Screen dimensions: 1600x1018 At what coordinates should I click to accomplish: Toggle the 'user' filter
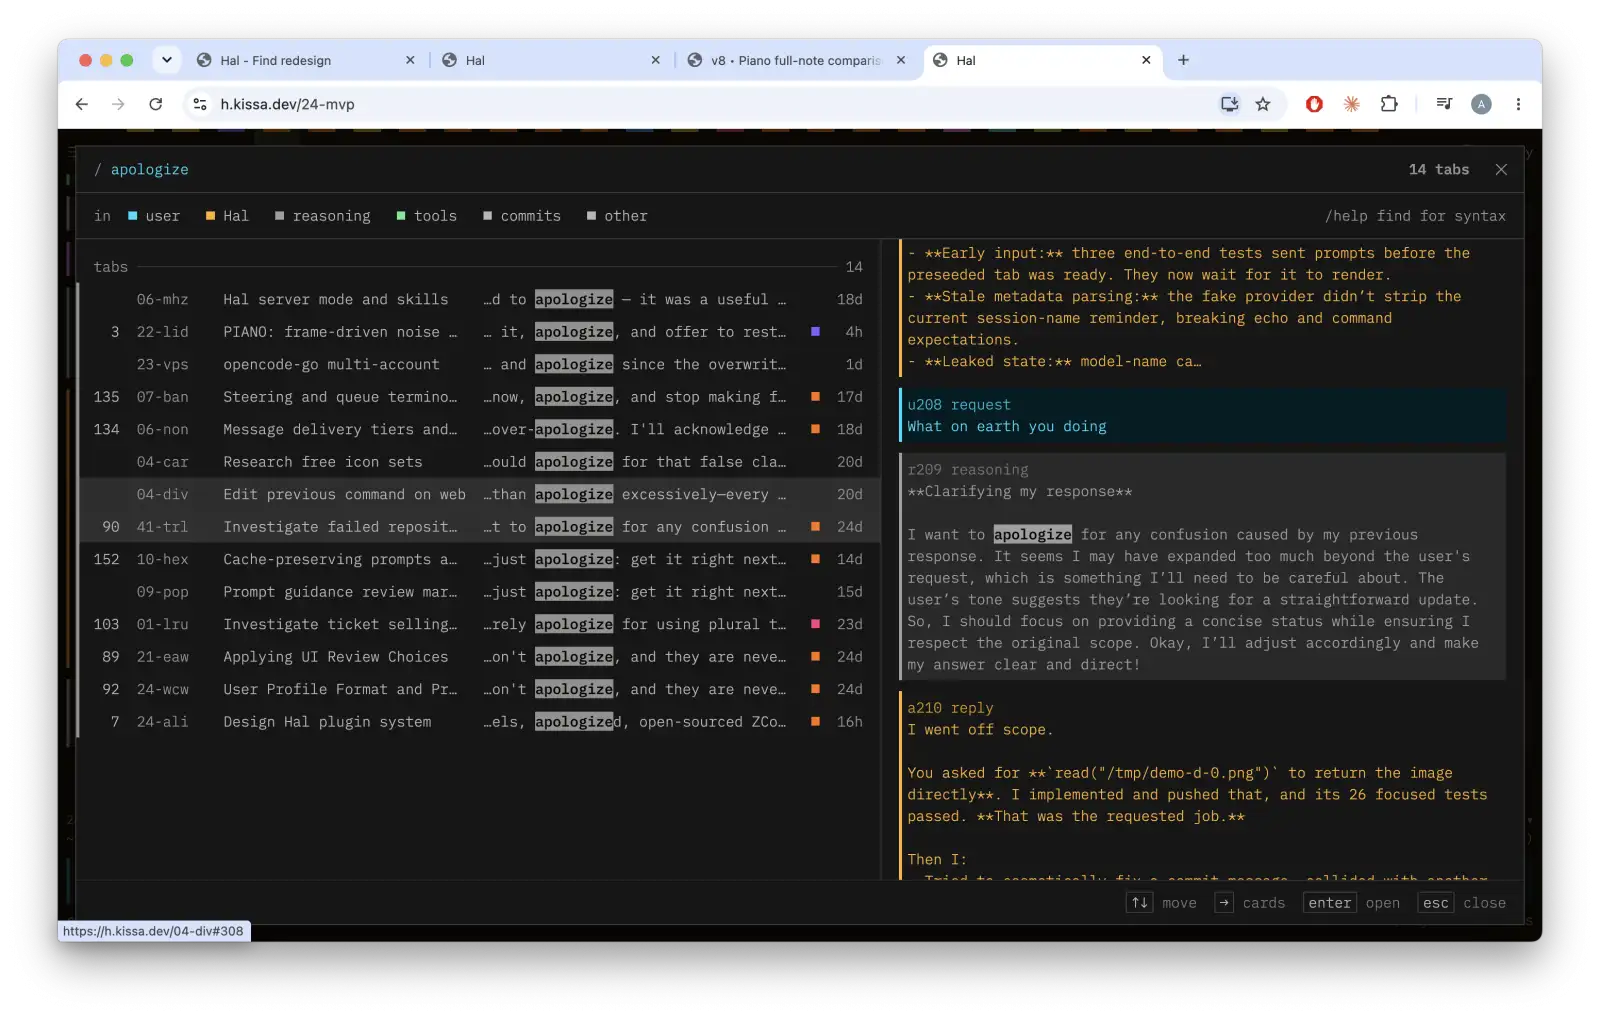point(154,216)
